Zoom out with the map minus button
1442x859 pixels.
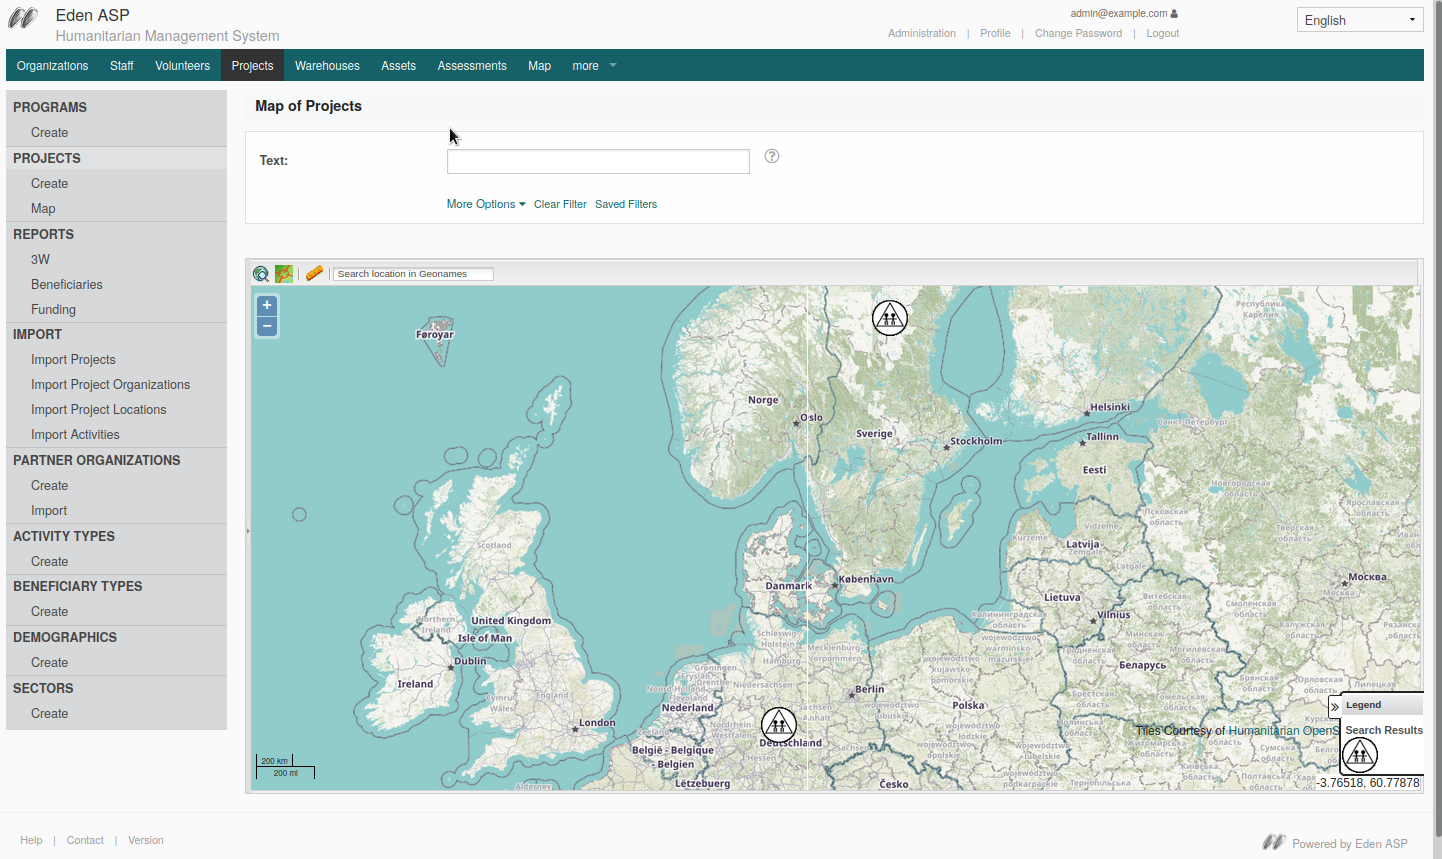pyautogui.click(x=267, y=326)
